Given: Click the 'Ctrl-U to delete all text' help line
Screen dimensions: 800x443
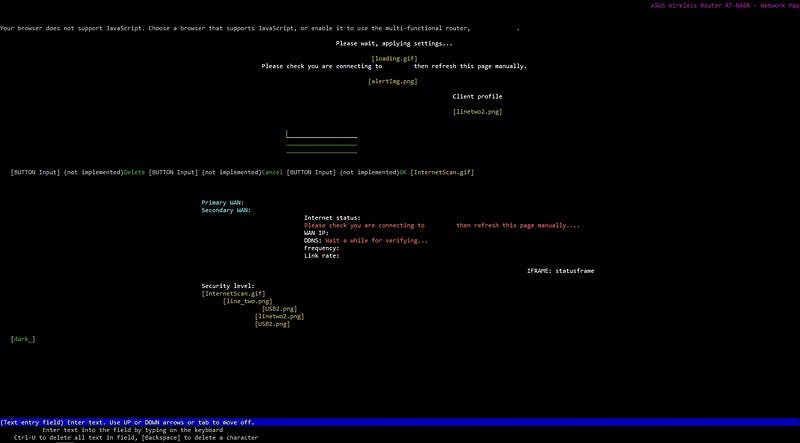Looking at the screenshot, I should pyautogui.click(x=136, y=437).
